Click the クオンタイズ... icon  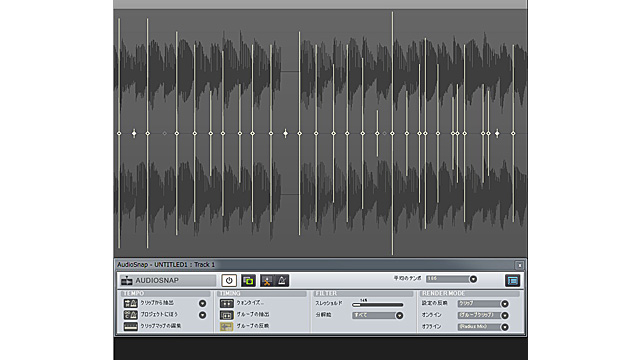(x=227, y=303)
